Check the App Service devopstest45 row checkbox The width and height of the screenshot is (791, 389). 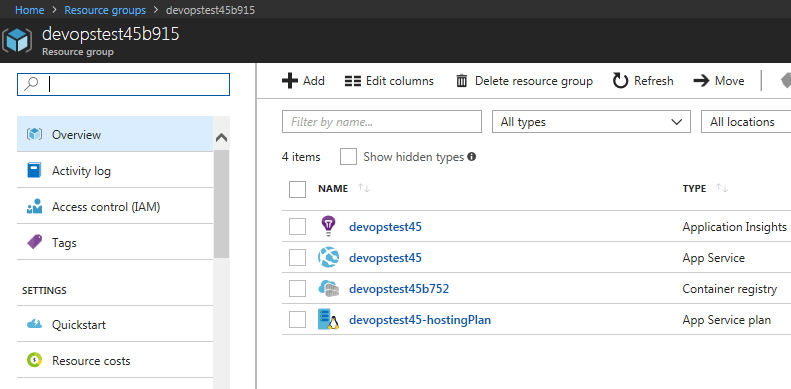coord(297,258)
